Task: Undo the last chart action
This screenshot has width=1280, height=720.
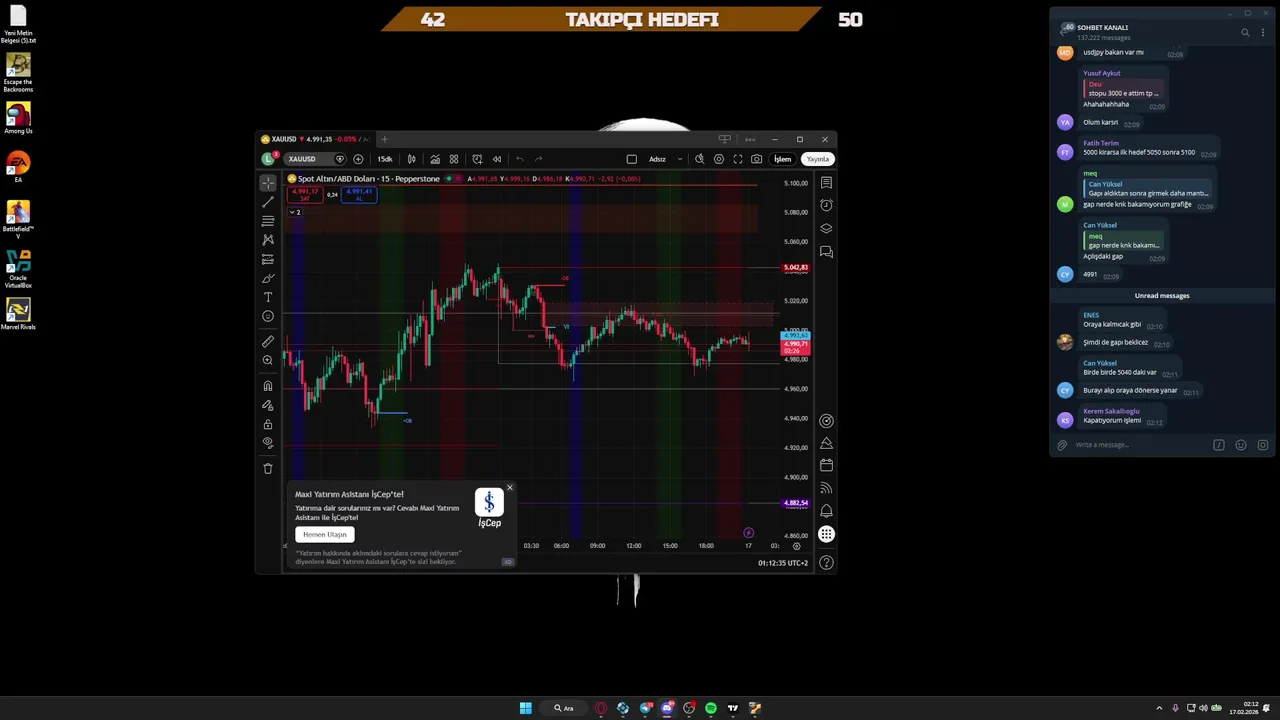Action: (519, 159)
